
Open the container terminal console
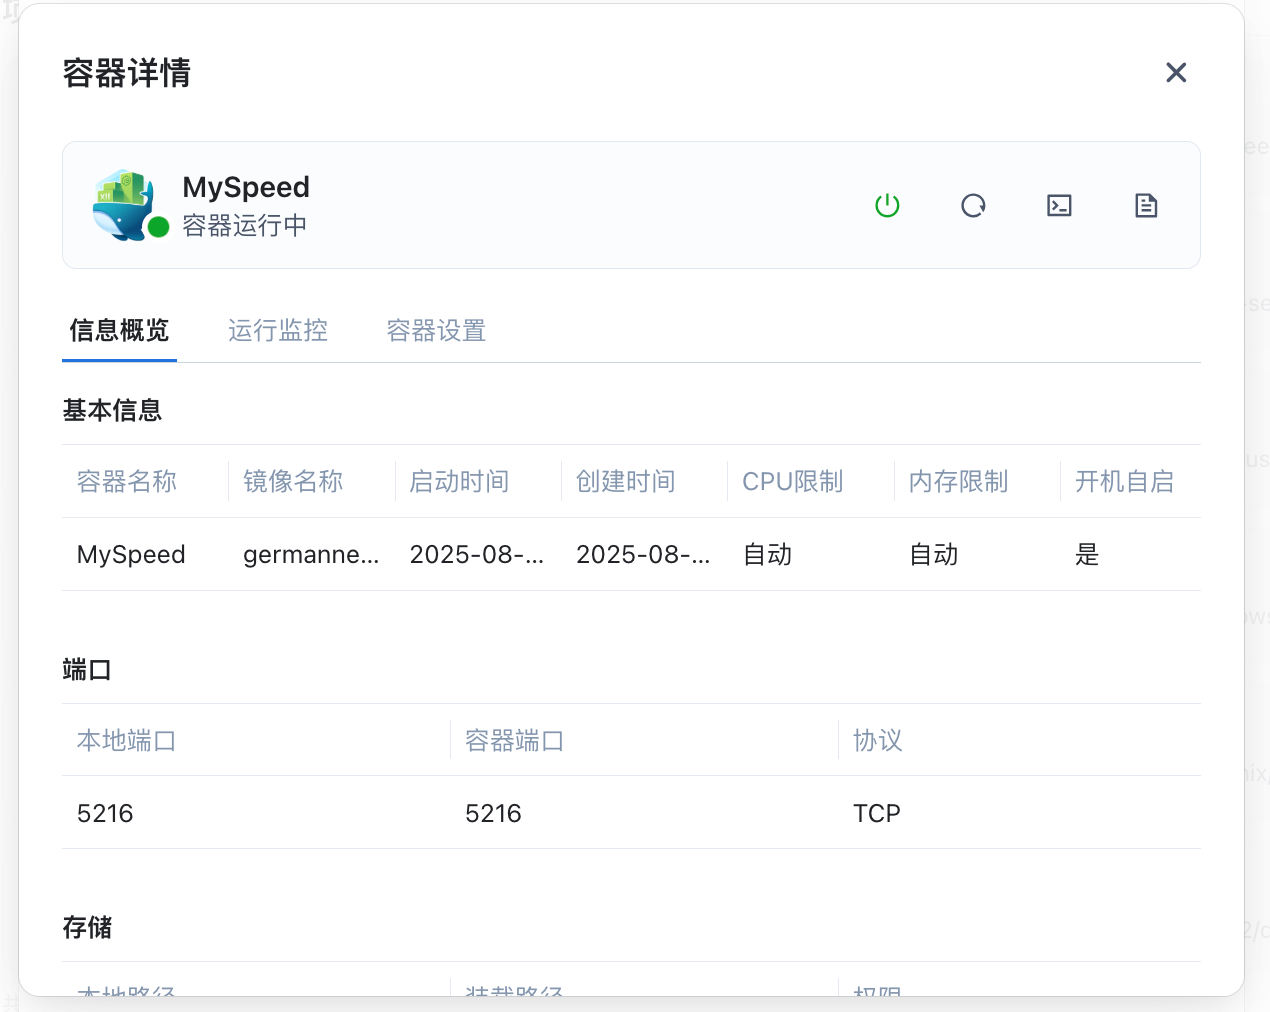[1059, 206]
